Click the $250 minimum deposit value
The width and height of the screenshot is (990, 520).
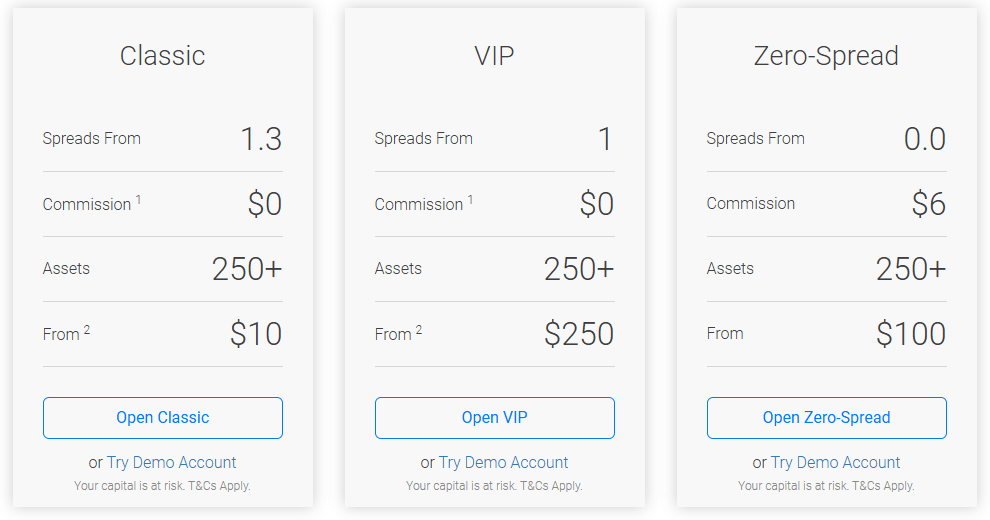[x=579, y=334]
